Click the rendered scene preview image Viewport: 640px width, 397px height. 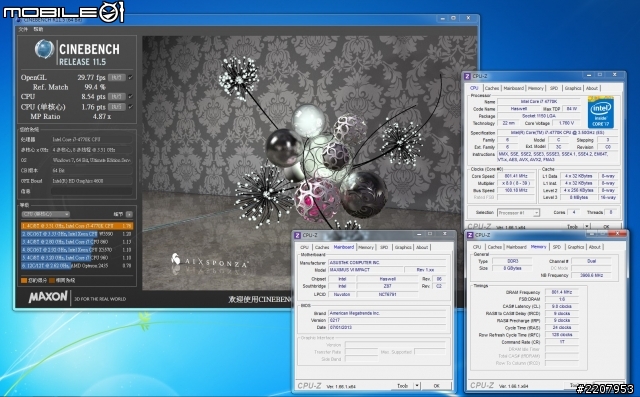[x=309, y=163]
